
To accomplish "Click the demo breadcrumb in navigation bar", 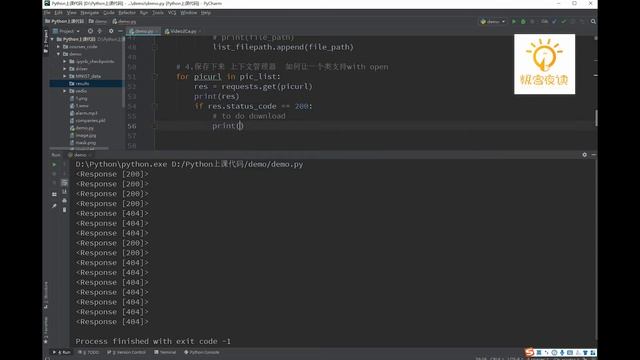I will pyautogui.click(x=98, y=21).
